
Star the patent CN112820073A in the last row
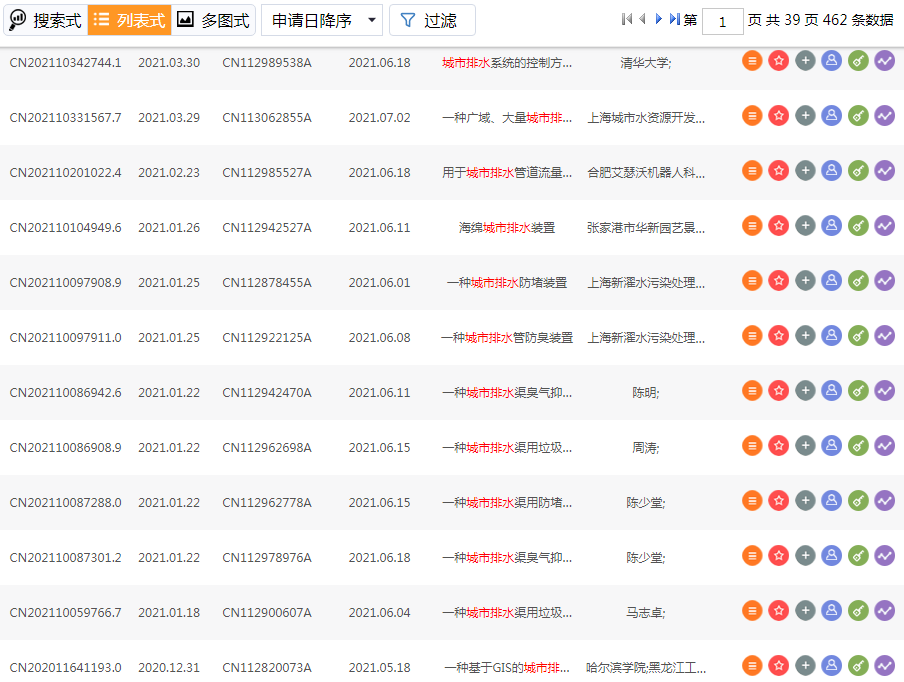pos(779,664)
